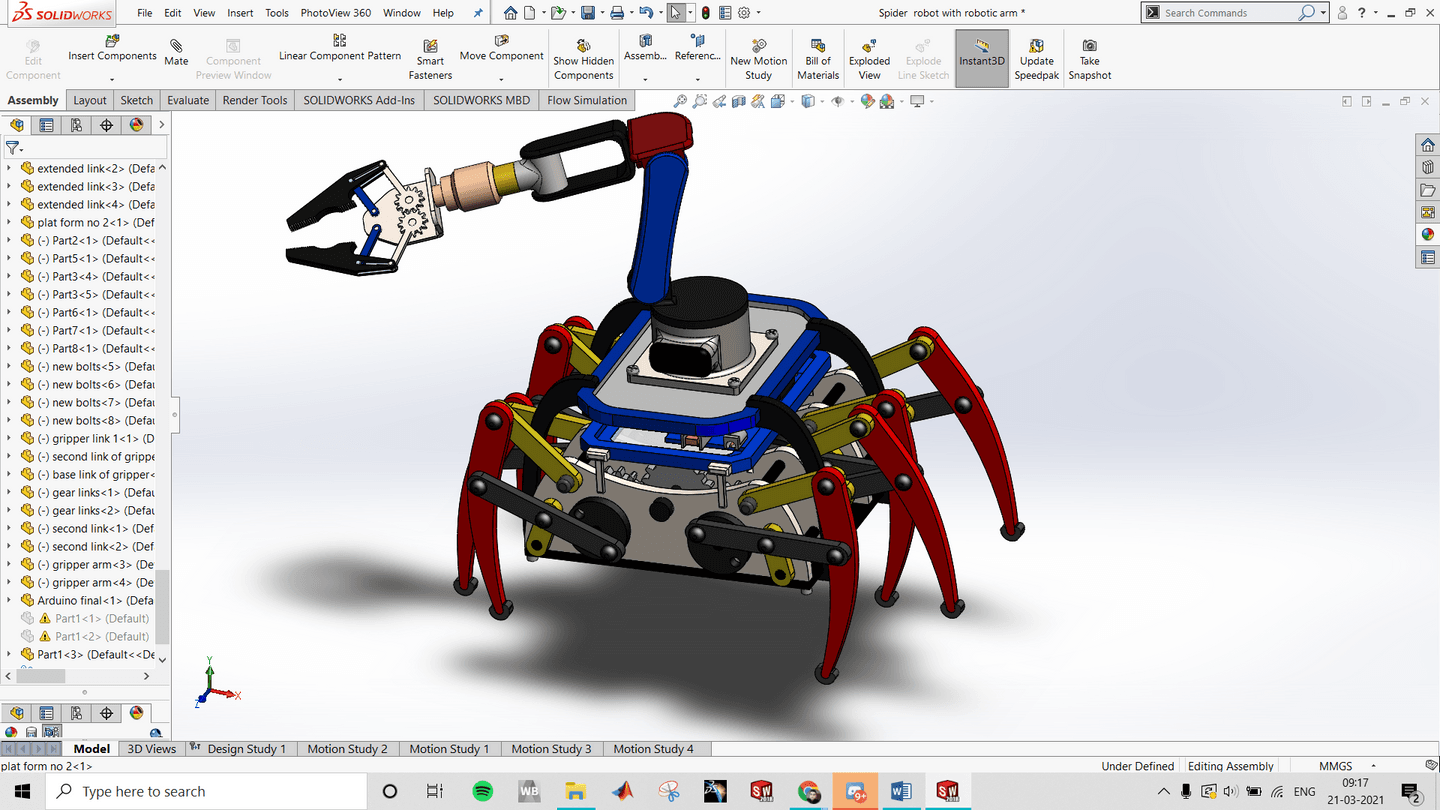Expand extended link<2> tree node
The image size is (1440, 810).
point(9,168)
